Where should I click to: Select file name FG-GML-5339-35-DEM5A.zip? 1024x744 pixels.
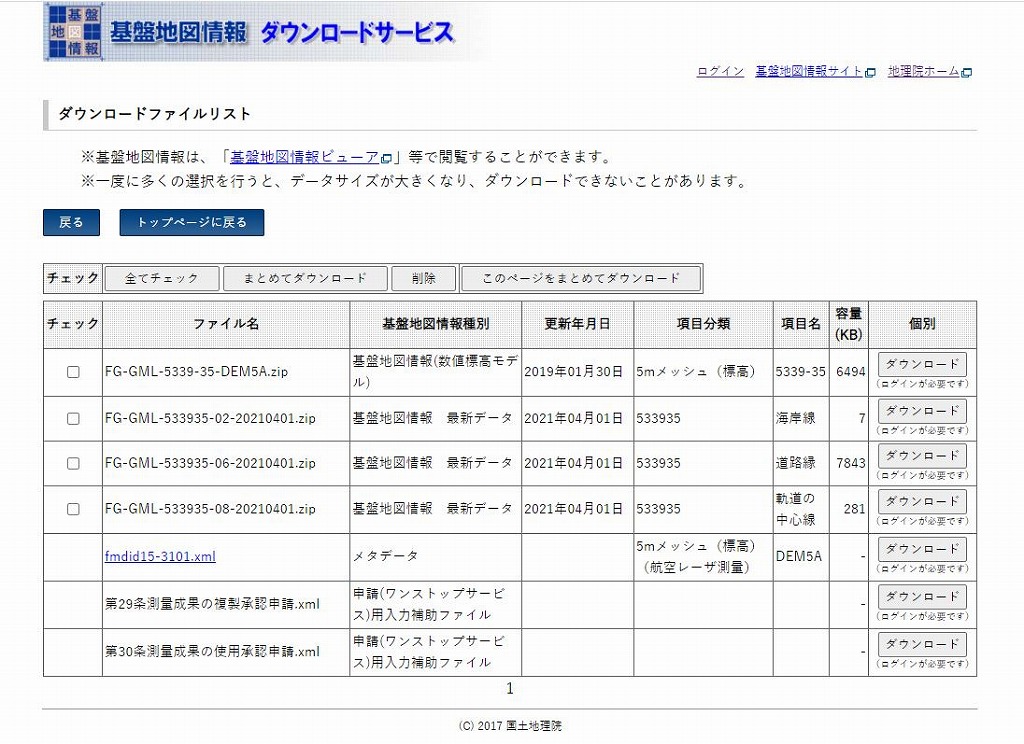197,372
